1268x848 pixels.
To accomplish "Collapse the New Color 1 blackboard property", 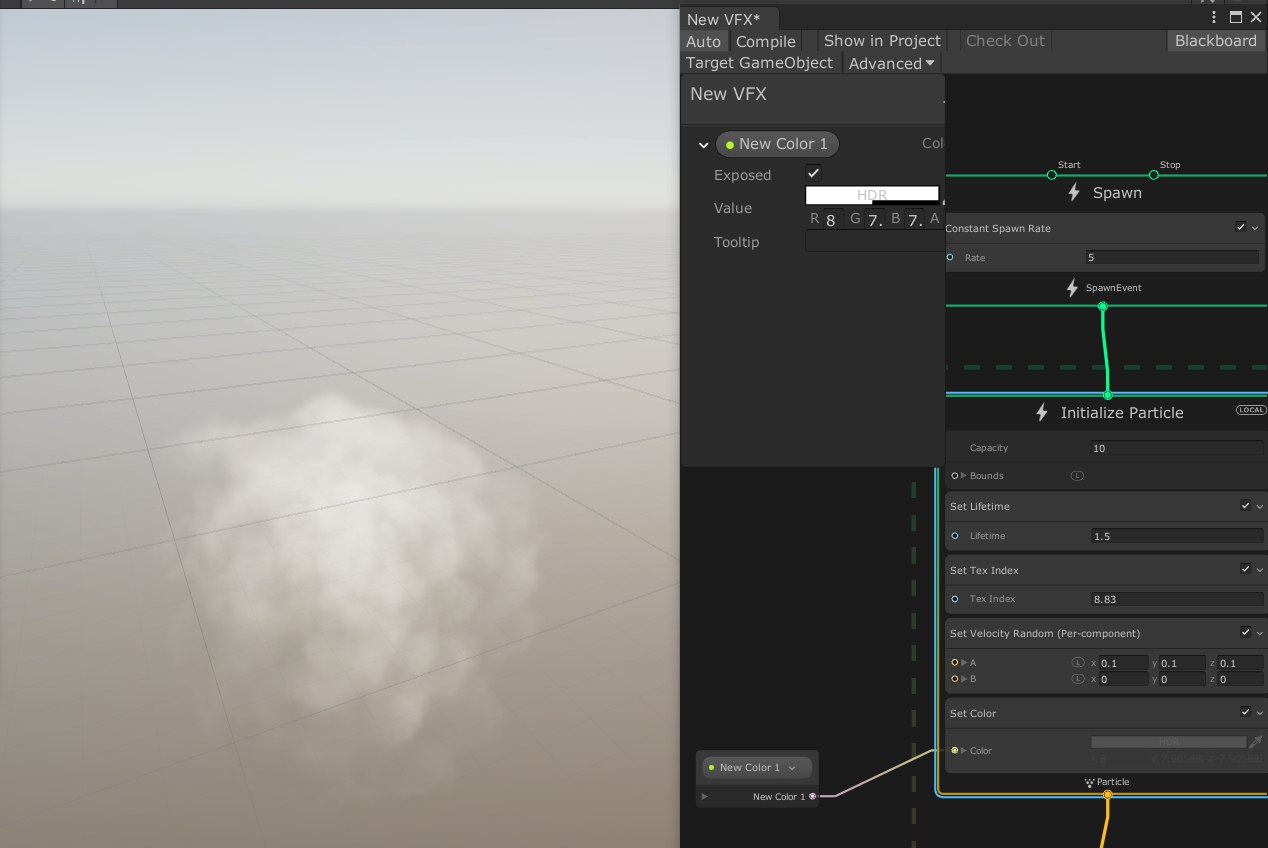I will (x=704, y=145).
